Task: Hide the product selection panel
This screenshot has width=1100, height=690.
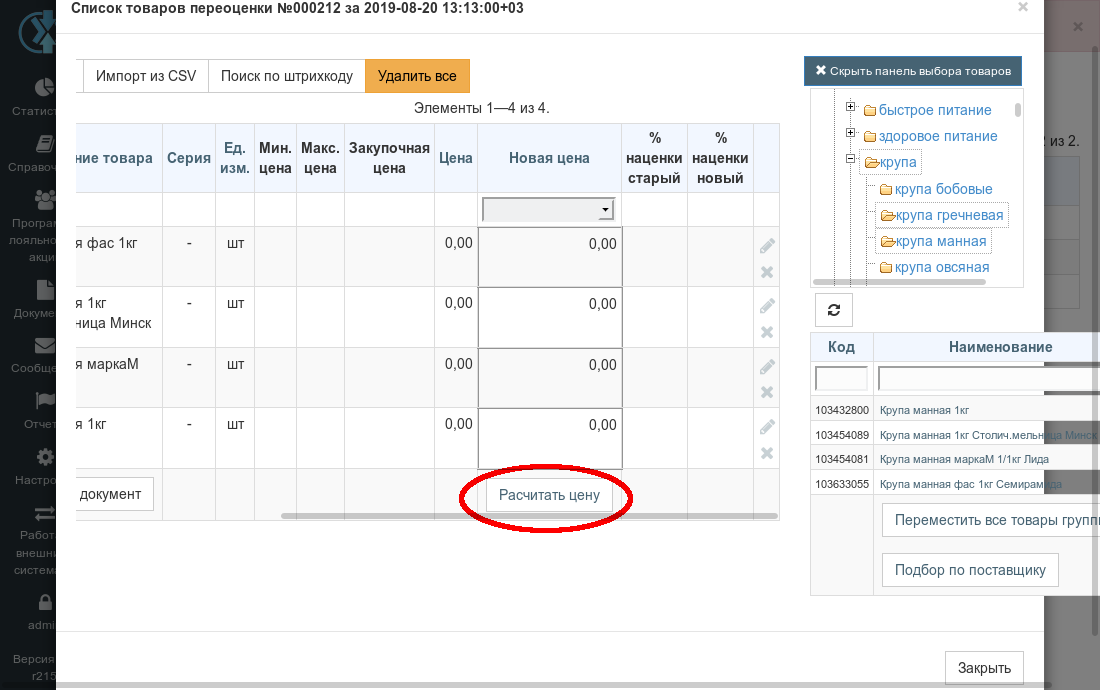Action: (x=913, y=71)
